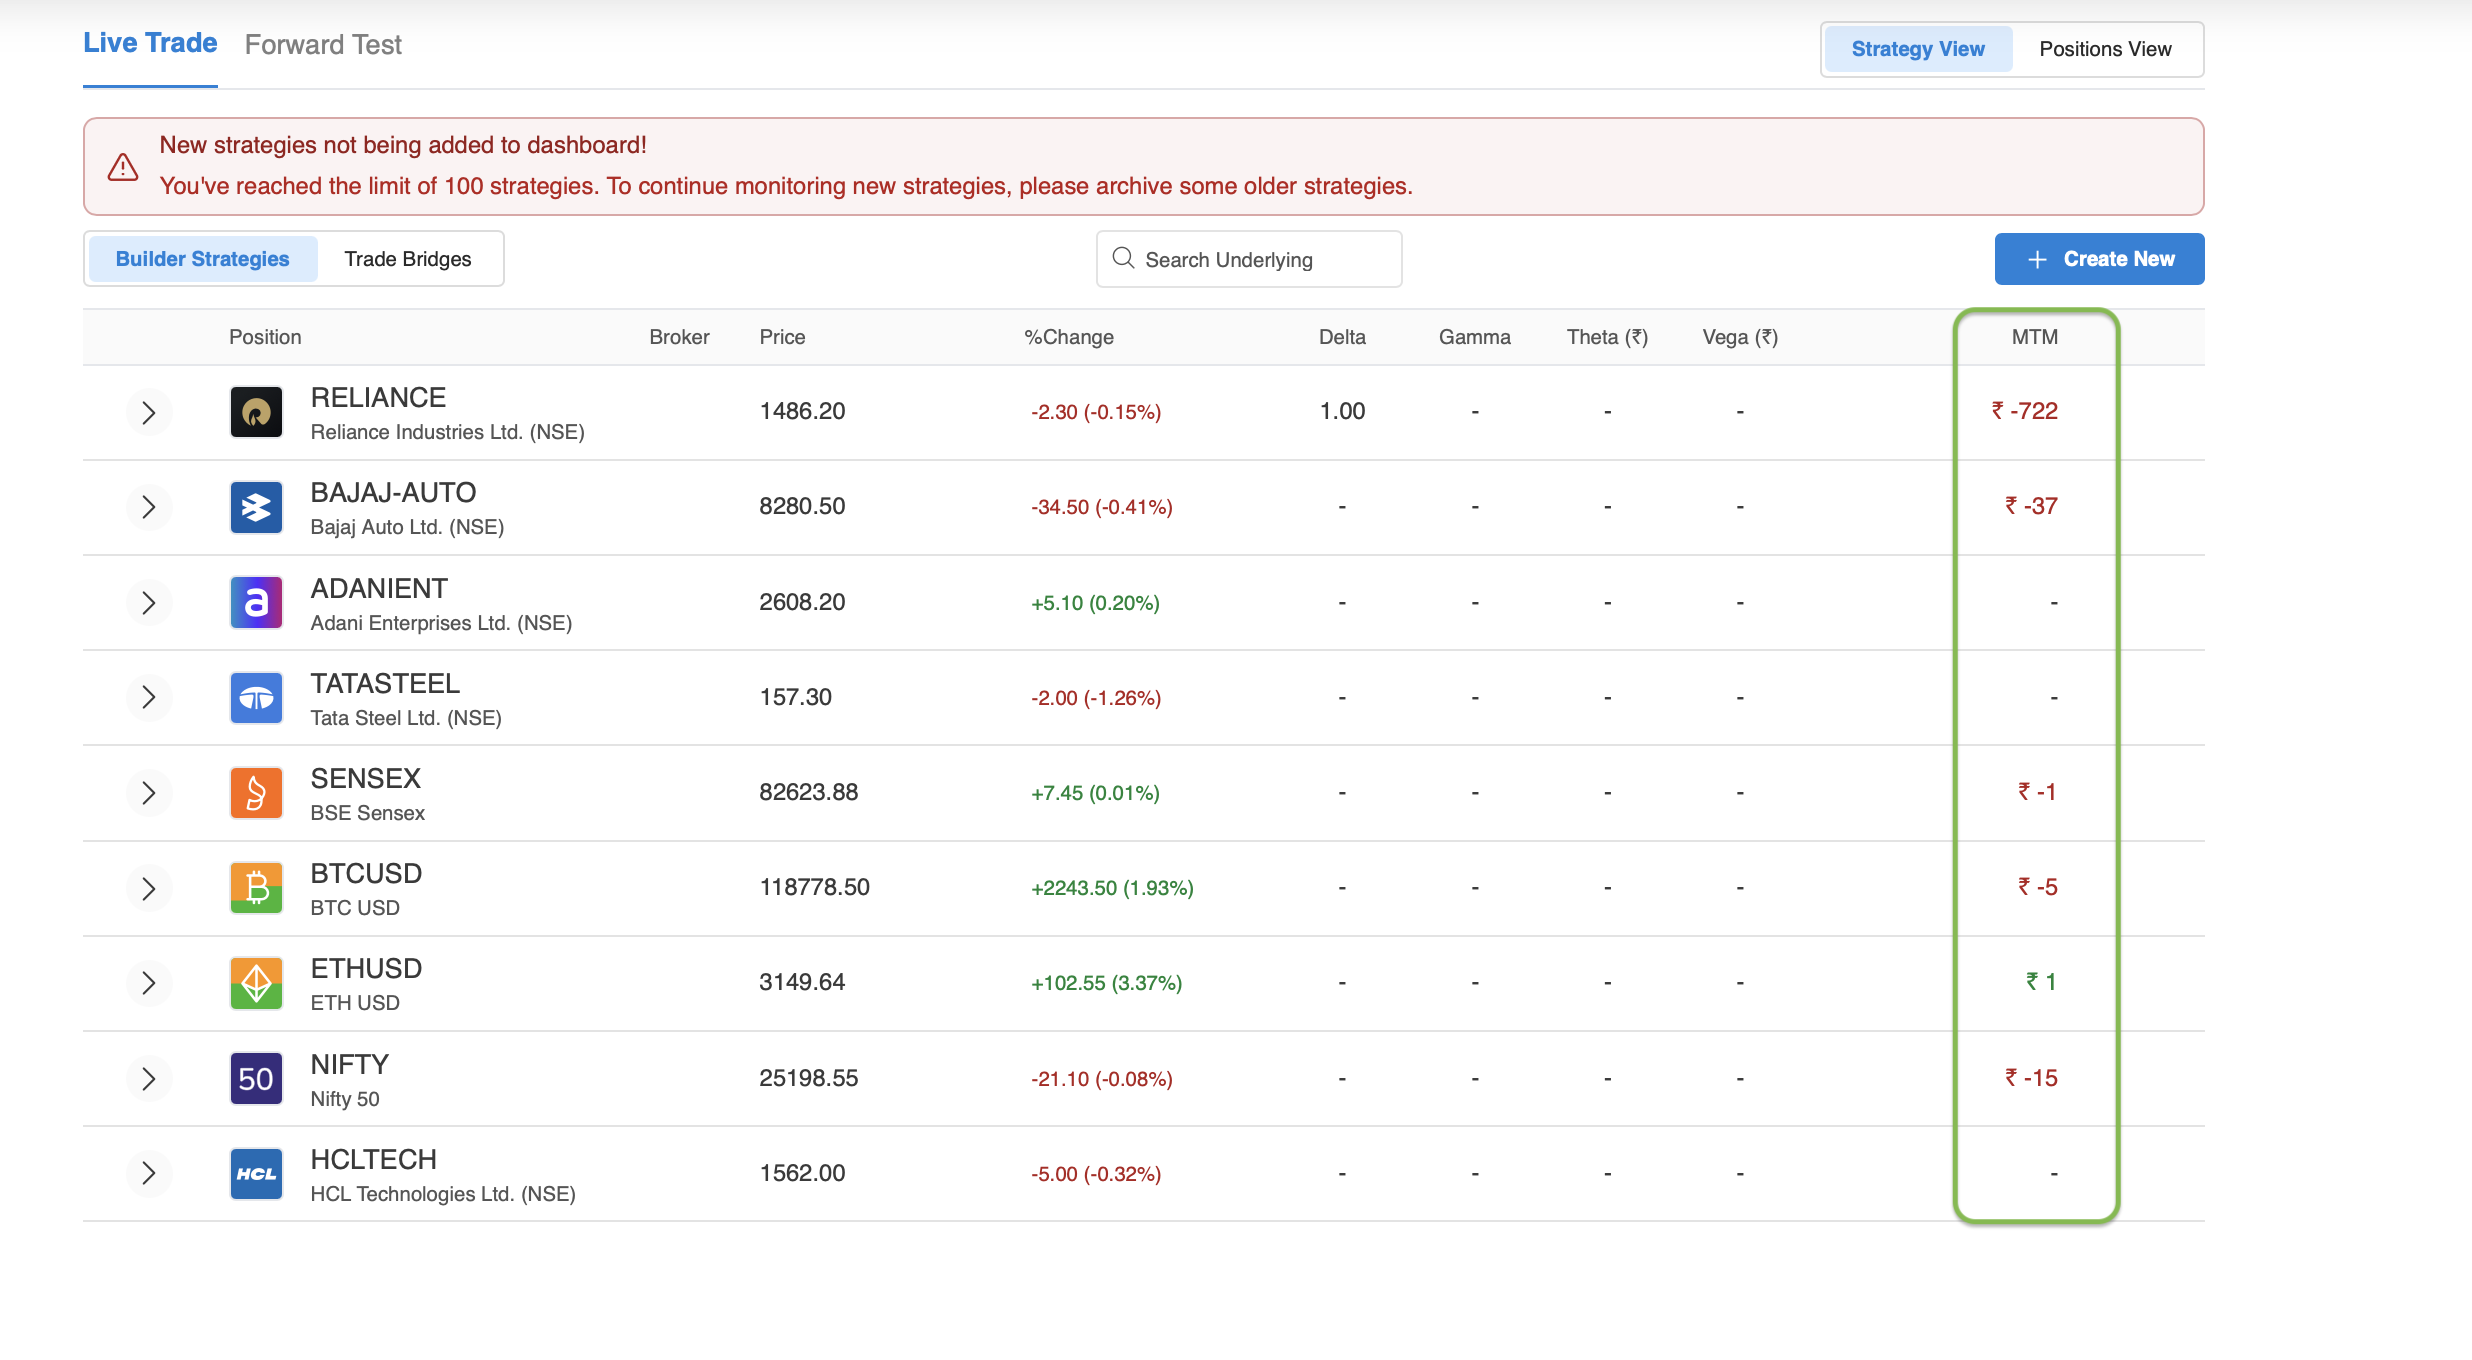
Task: Expand the ADANIENT row
Action: coord(149,602)
